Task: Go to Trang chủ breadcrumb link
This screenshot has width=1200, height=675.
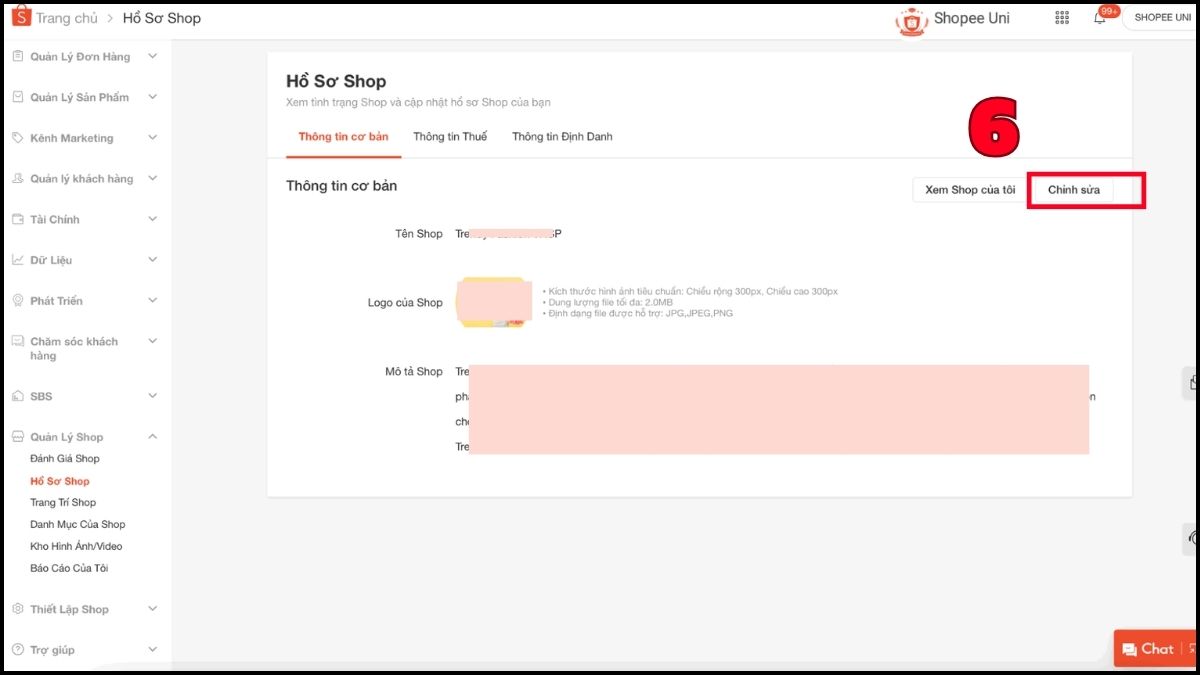Action: [x=67, y=18]
